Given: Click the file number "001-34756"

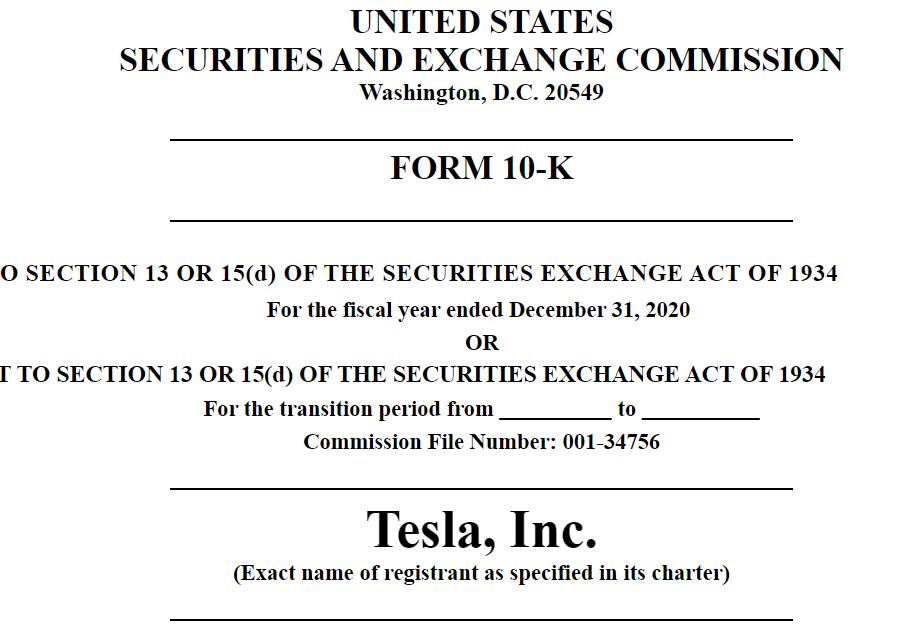Looking at the screenshot, I should click(x=611, y=442).
